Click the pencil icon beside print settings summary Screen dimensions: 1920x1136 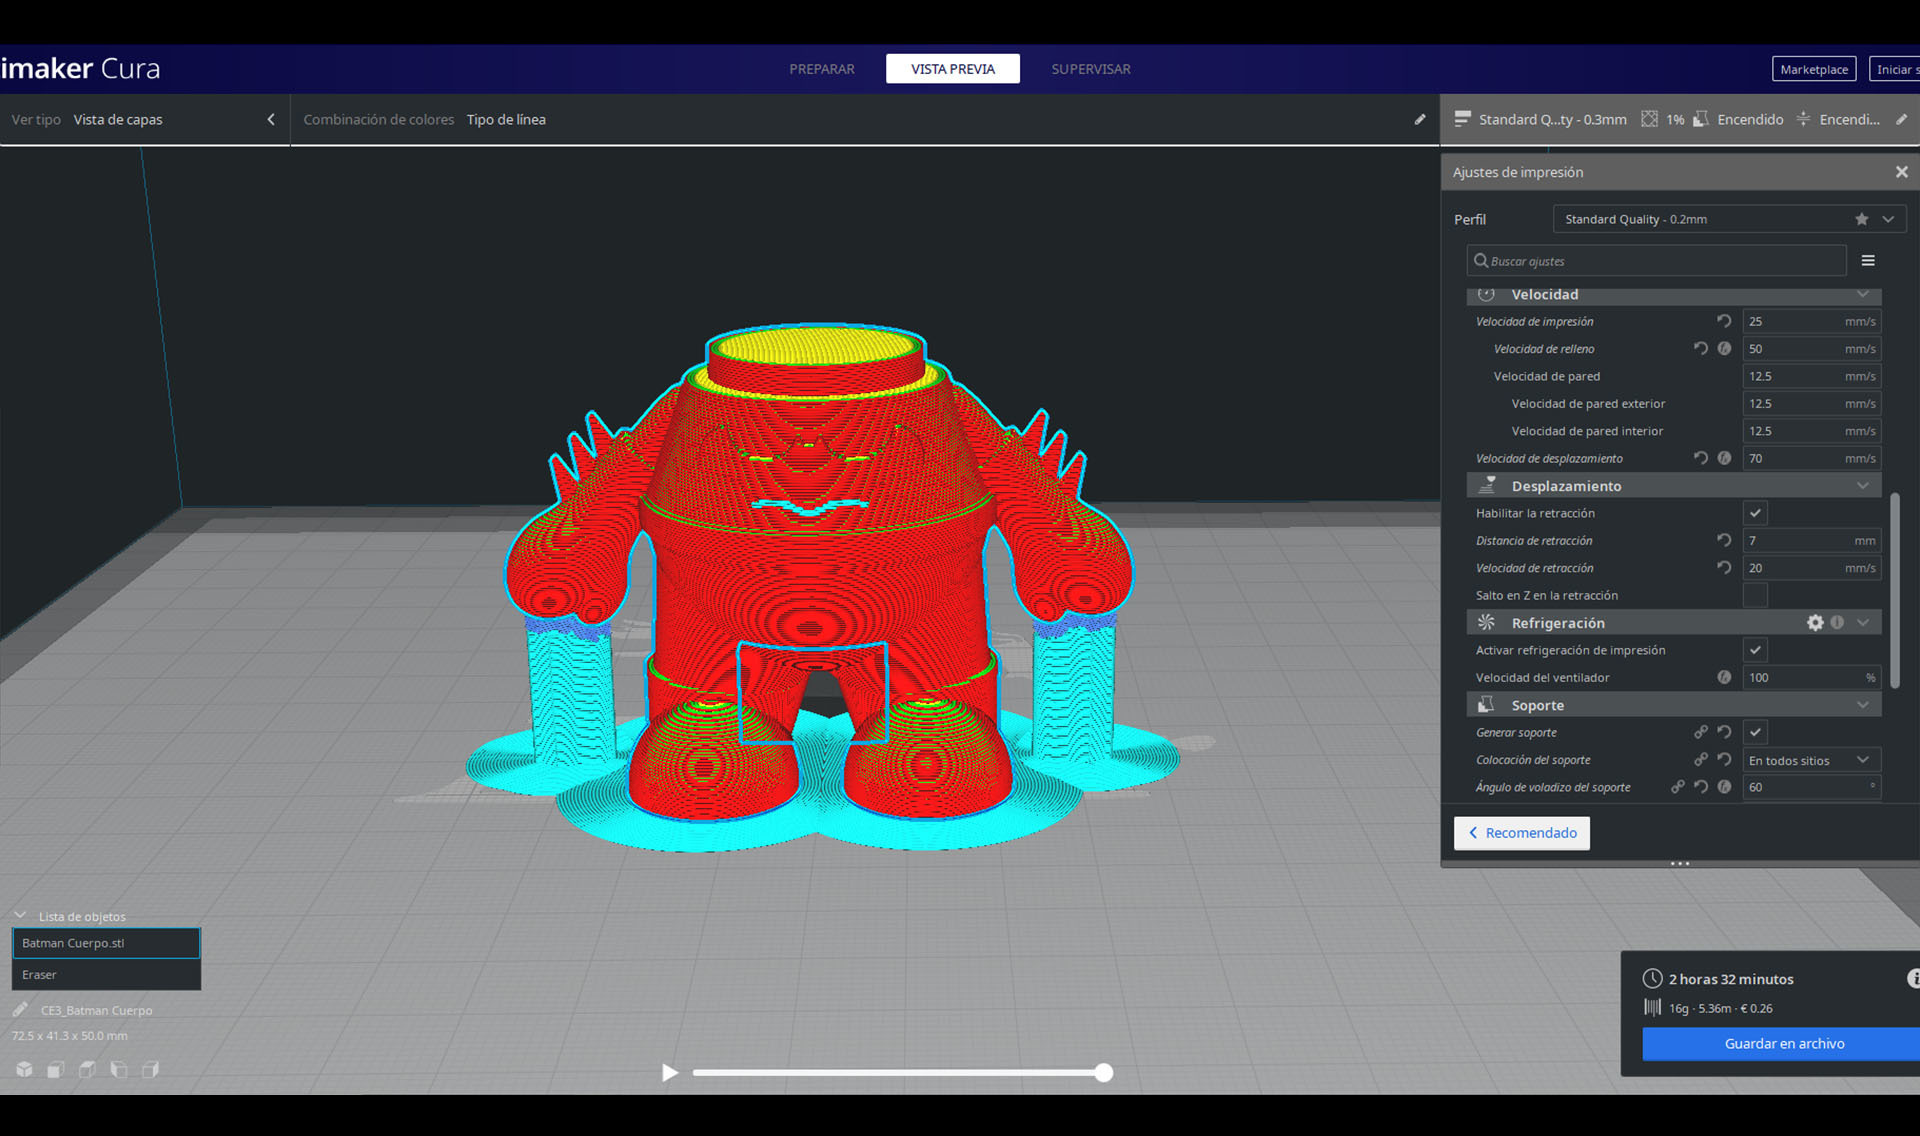(1901, 119)
